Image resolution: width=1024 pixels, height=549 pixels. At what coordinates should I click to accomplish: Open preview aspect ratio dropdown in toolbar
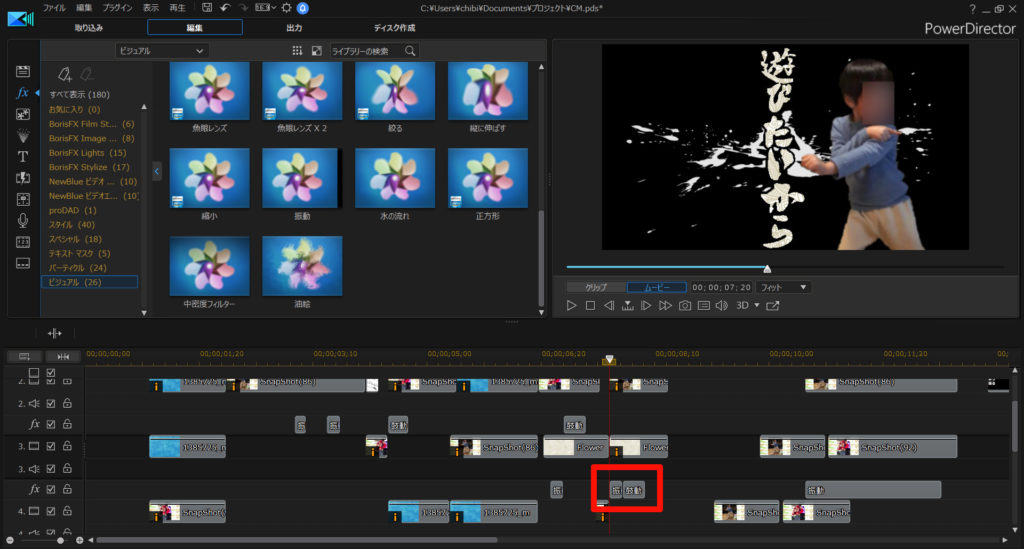click(265, 8)
